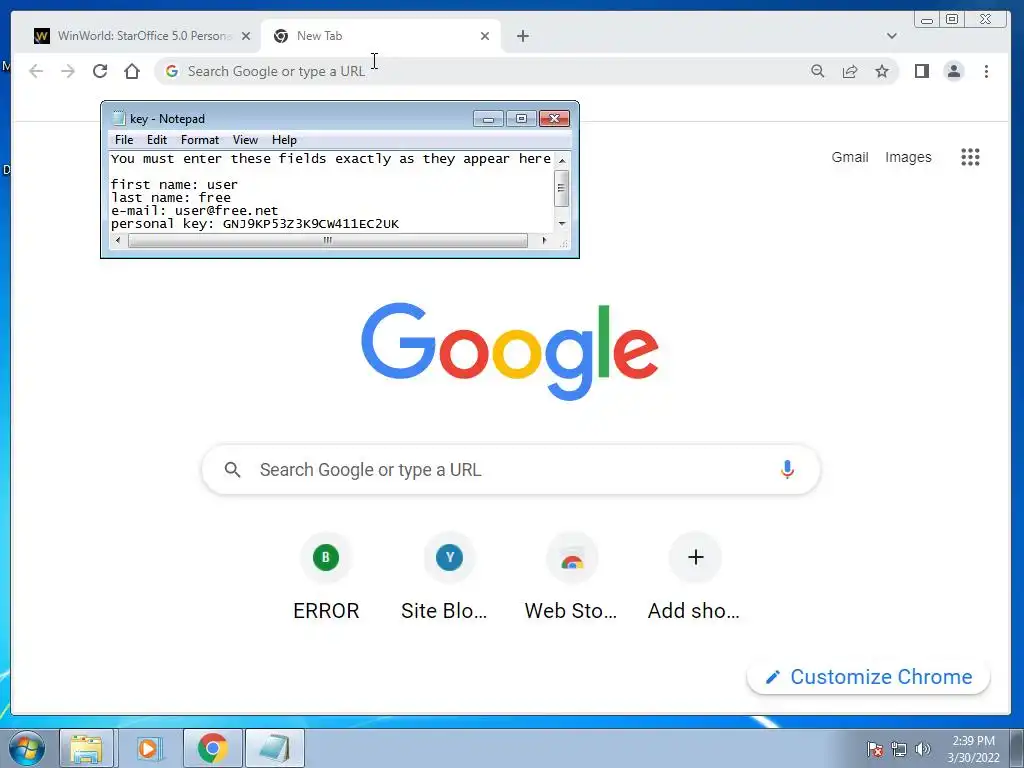Screen dimensions: 1024x768
Task: Focus the Google search box
Action: [511, 470]
